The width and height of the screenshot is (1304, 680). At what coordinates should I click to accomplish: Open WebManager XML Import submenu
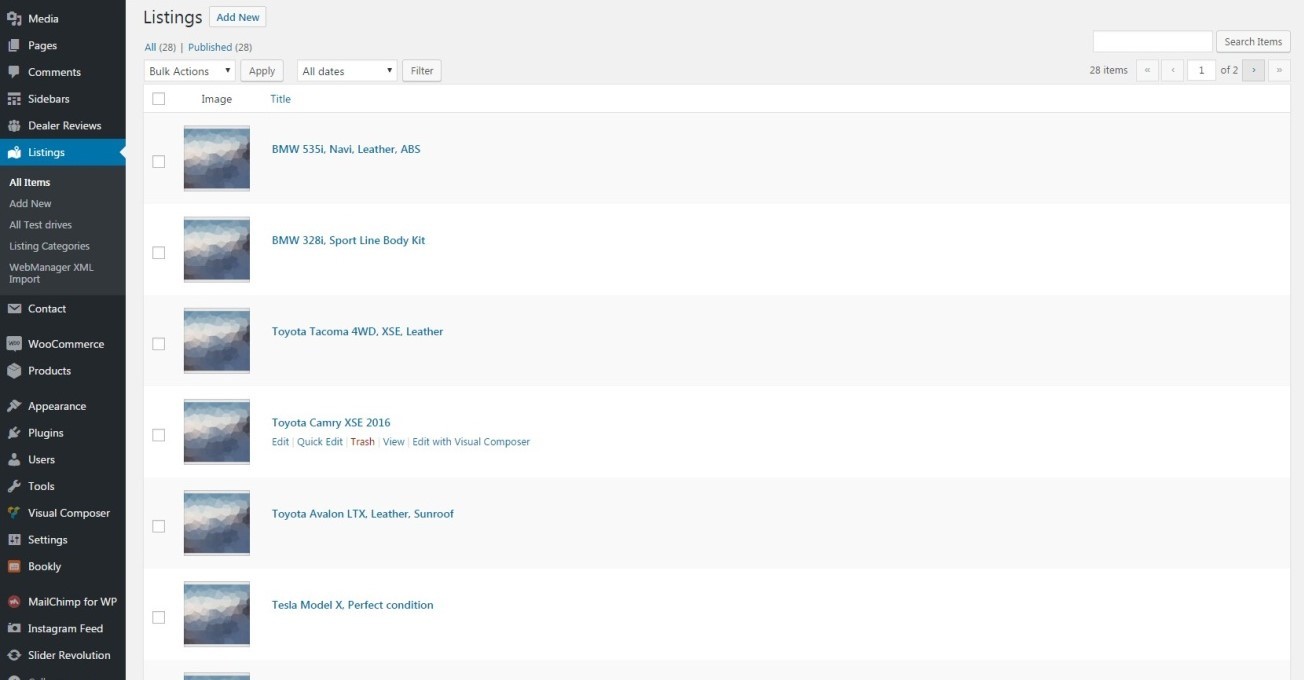[51, 273]
